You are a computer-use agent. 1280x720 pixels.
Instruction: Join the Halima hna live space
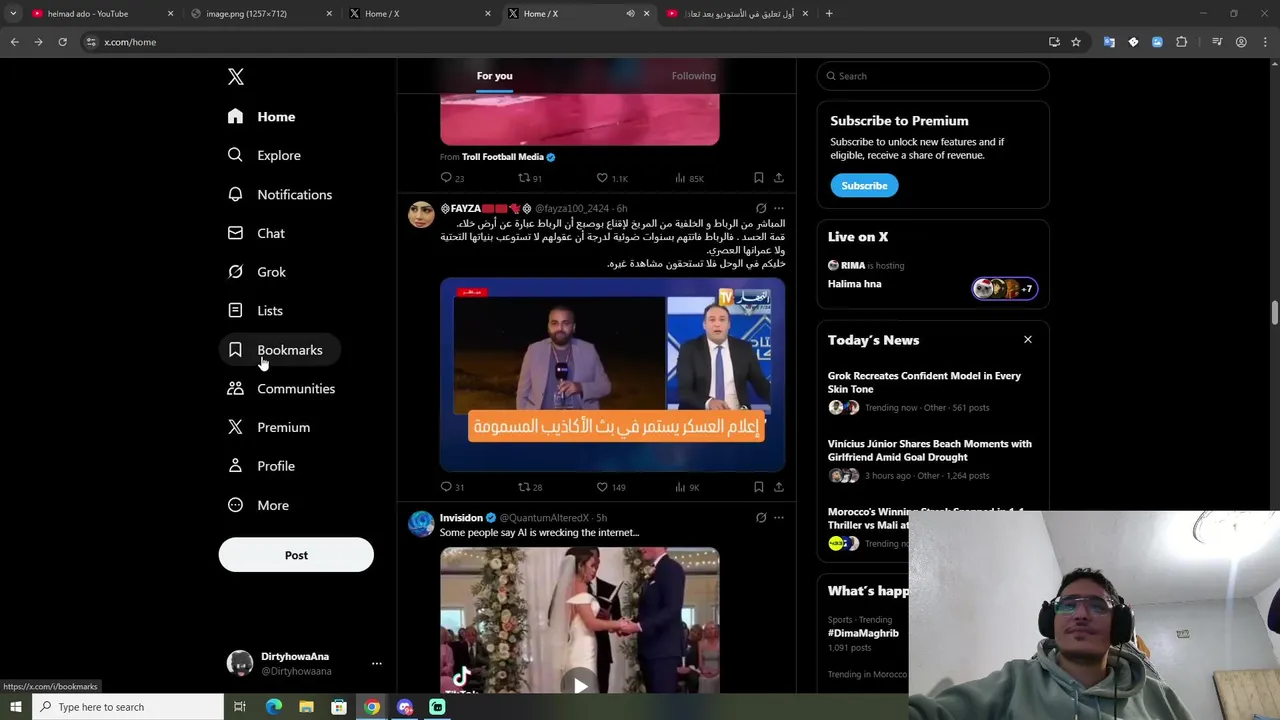[x=855, y=284]
